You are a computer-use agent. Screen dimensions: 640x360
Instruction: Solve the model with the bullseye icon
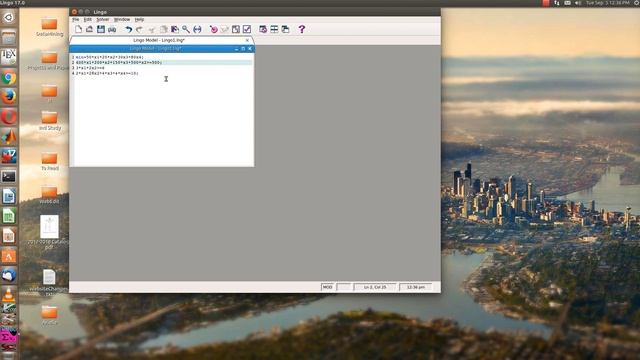[213, 29]
